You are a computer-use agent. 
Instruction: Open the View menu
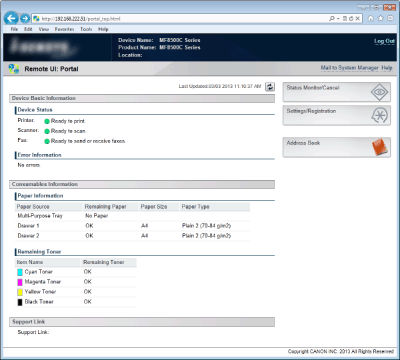click(x=44, y=29)
